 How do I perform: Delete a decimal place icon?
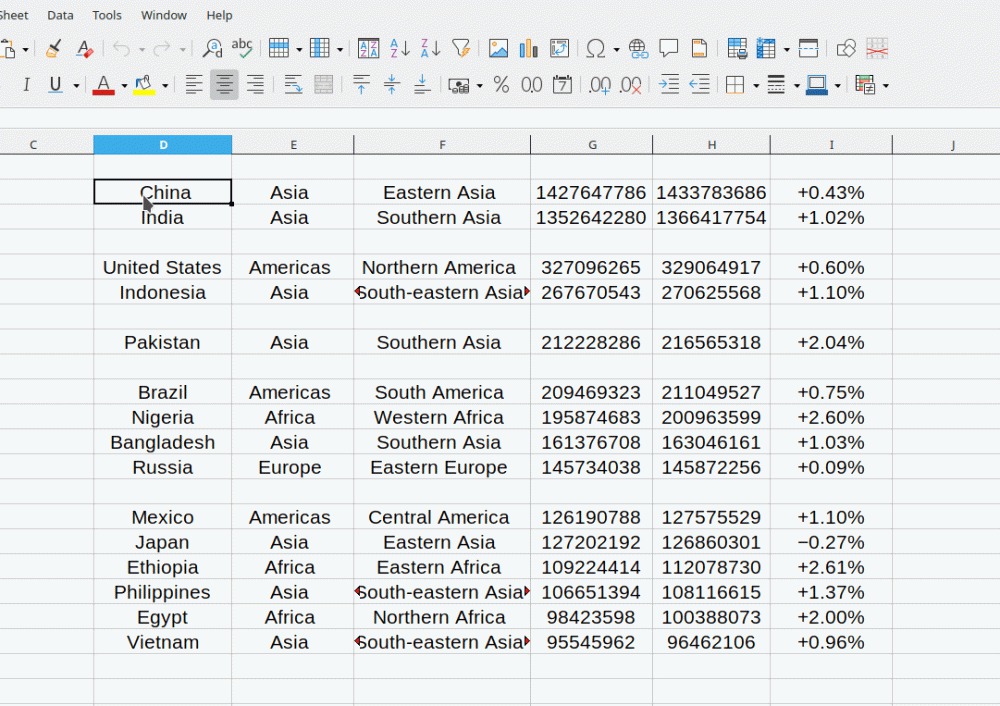pos(631,85)
